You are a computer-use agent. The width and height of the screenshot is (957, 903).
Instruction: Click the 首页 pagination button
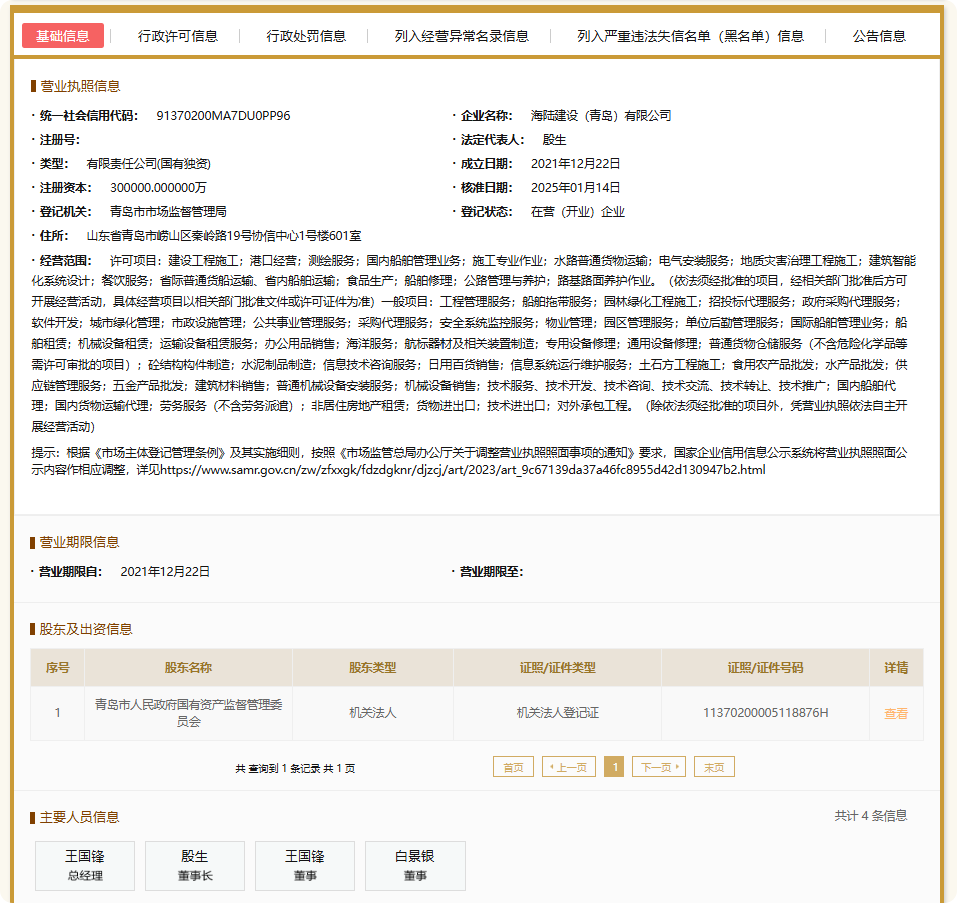click(x=513, y=766)
